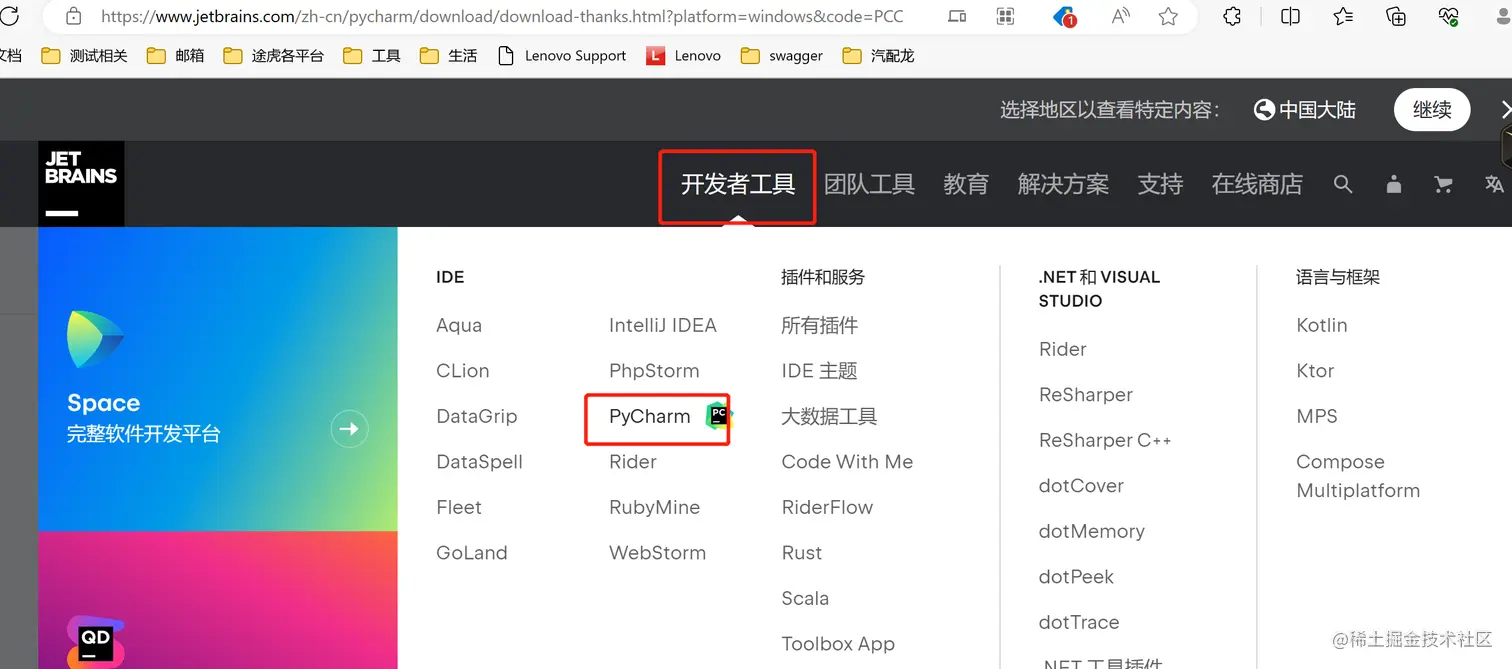Open DataGrip IDE link
Viewport: 1512px width, 669px height.
click(x=477, y=416)
